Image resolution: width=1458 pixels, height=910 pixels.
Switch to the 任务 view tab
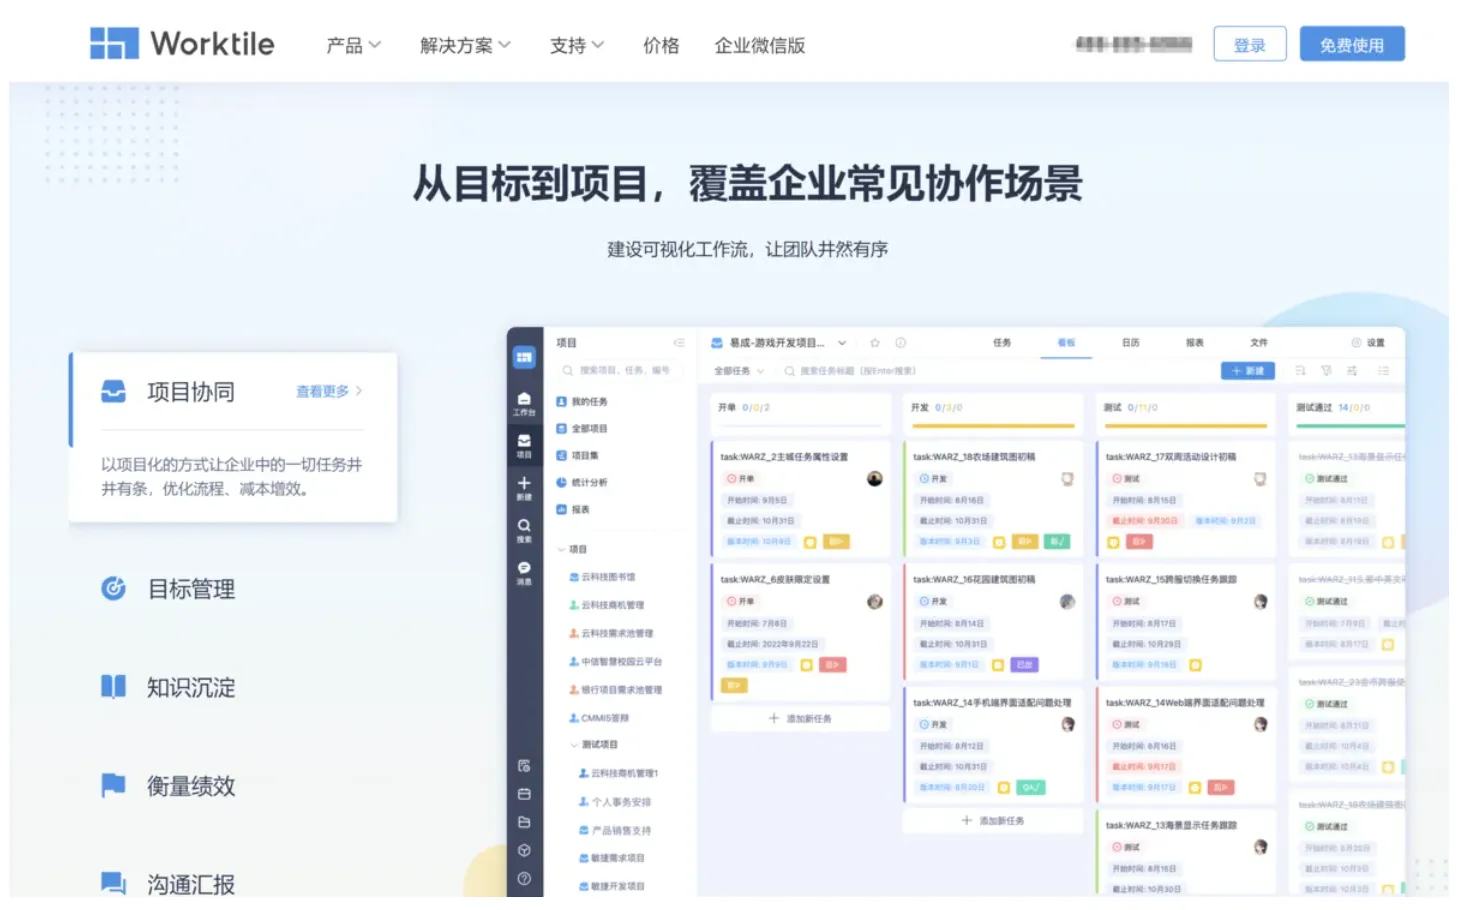(1002, 342)
